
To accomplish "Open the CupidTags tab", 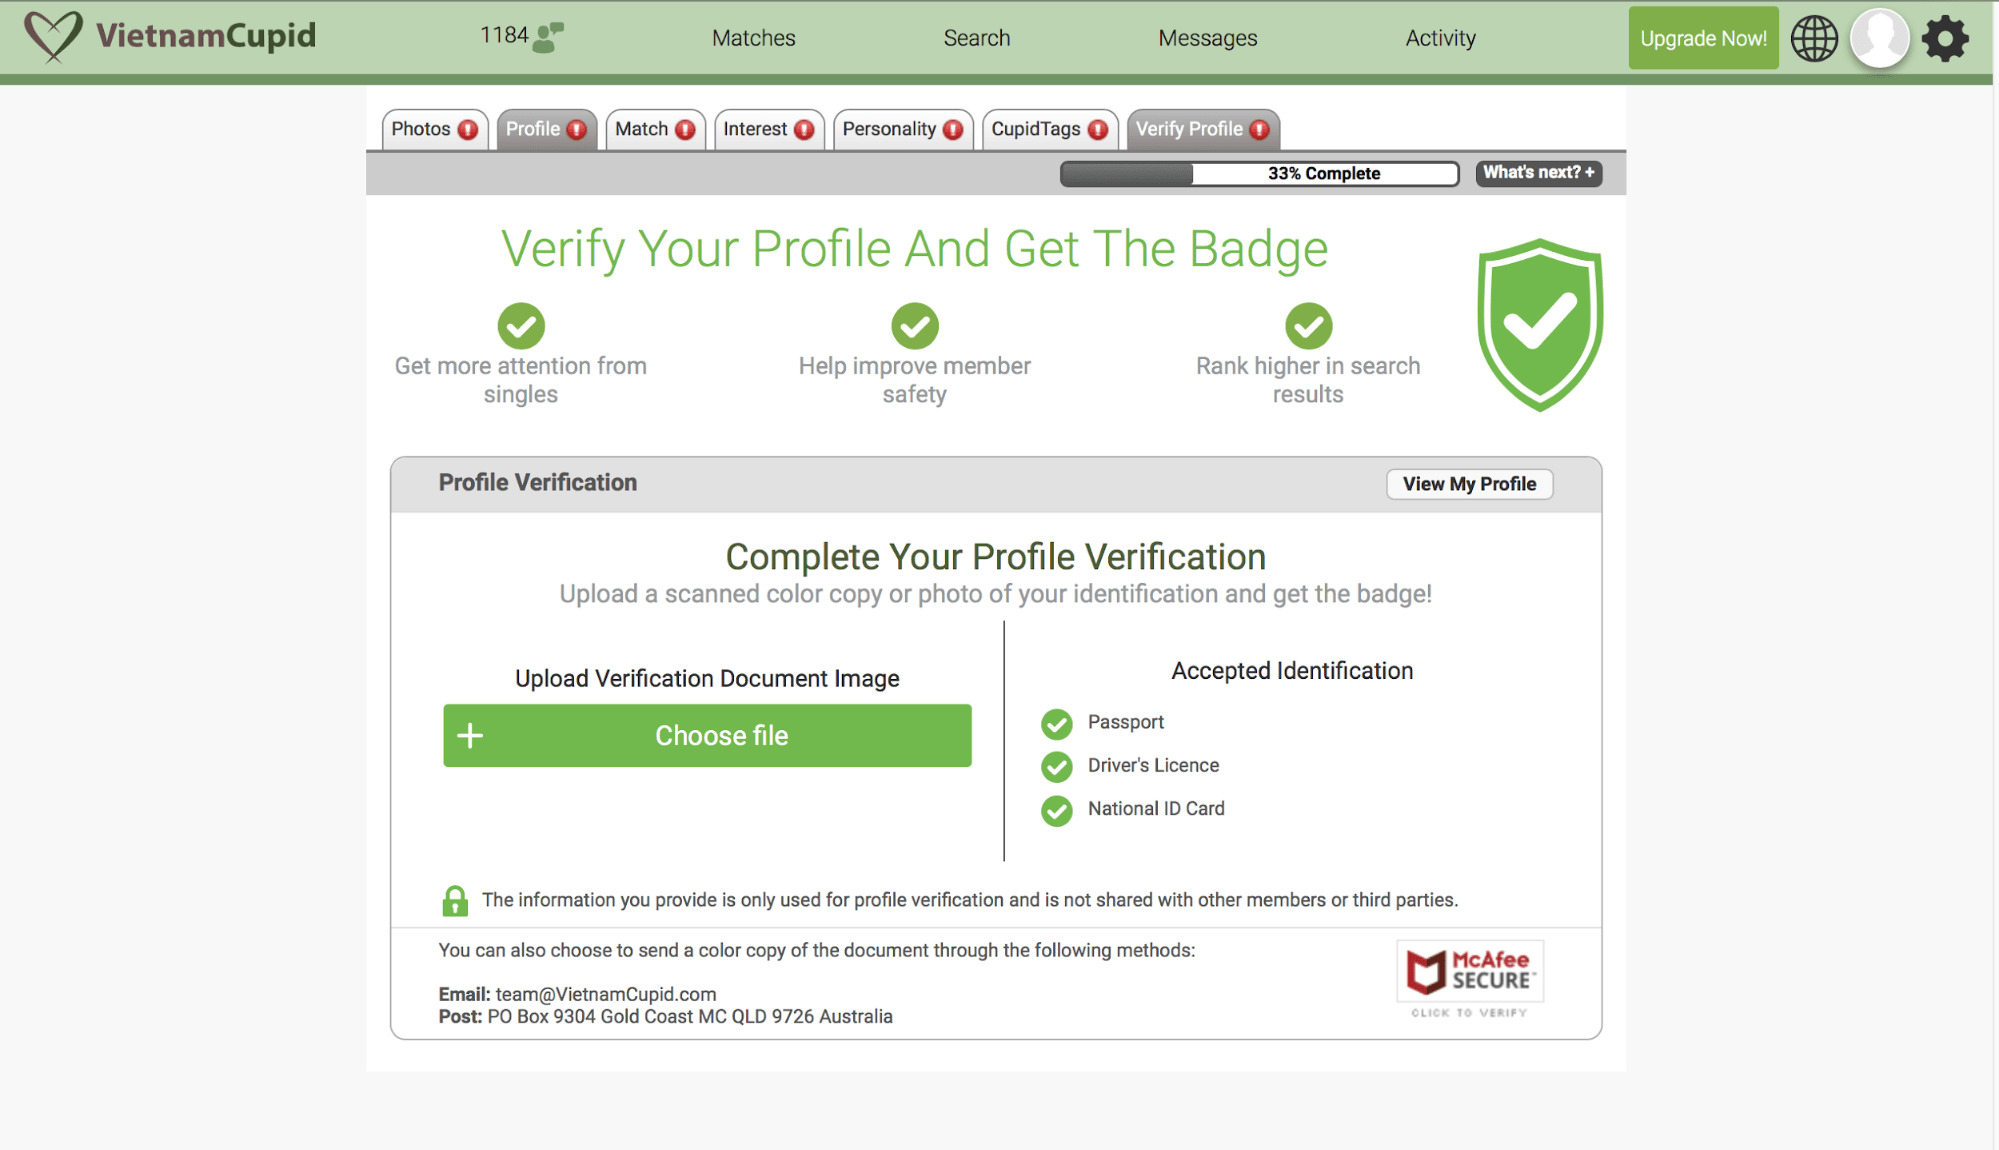I will pyautogui.click(x=1050, y=130).
